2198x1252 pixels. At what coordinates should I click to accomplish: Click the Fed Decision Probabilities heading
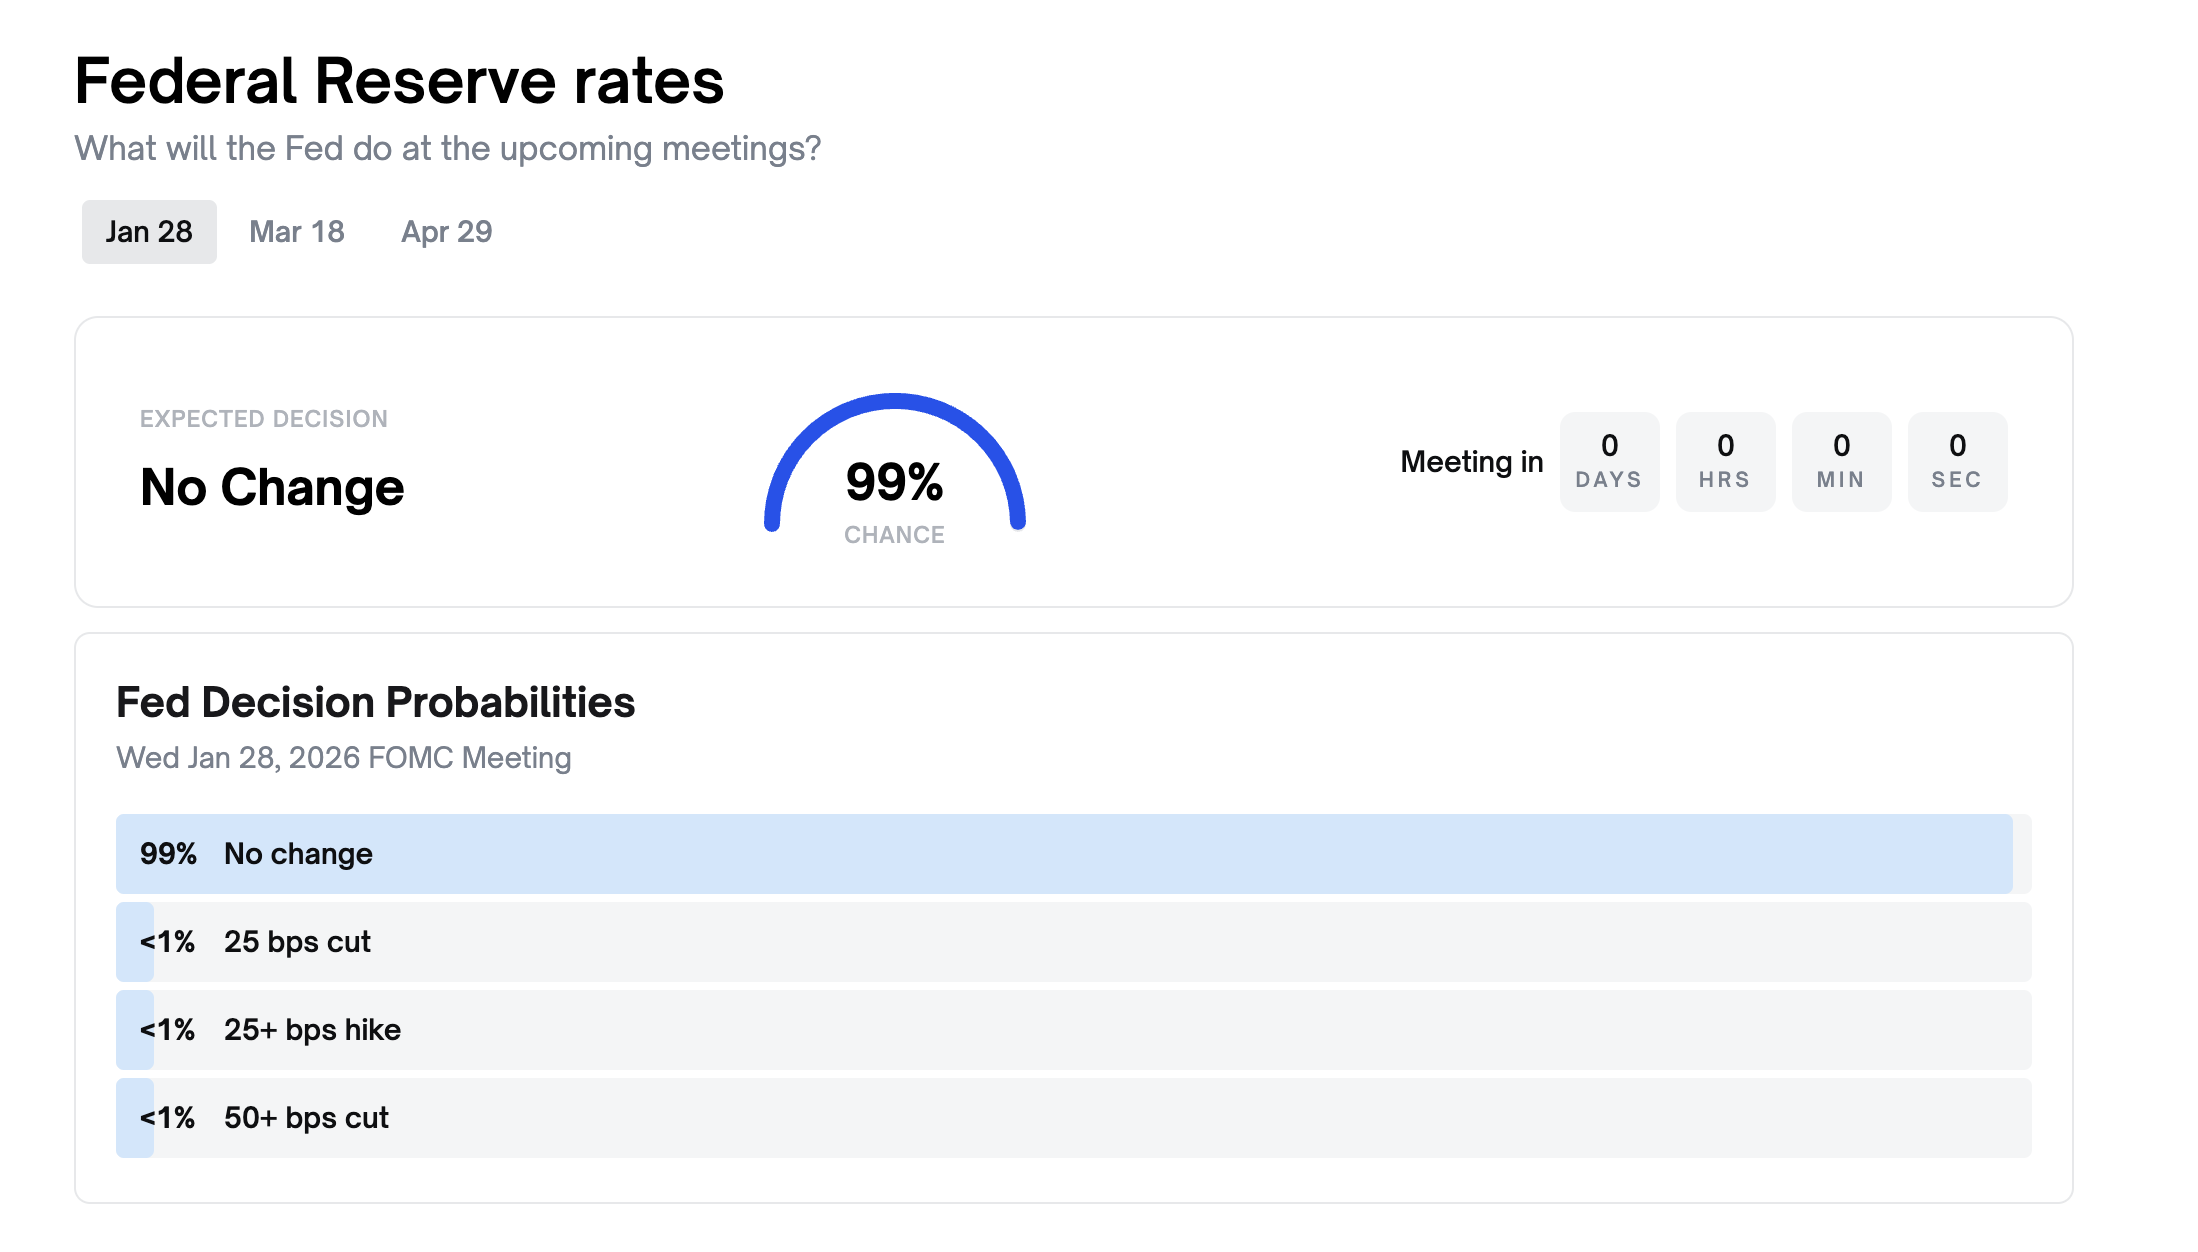pos(376,702)
